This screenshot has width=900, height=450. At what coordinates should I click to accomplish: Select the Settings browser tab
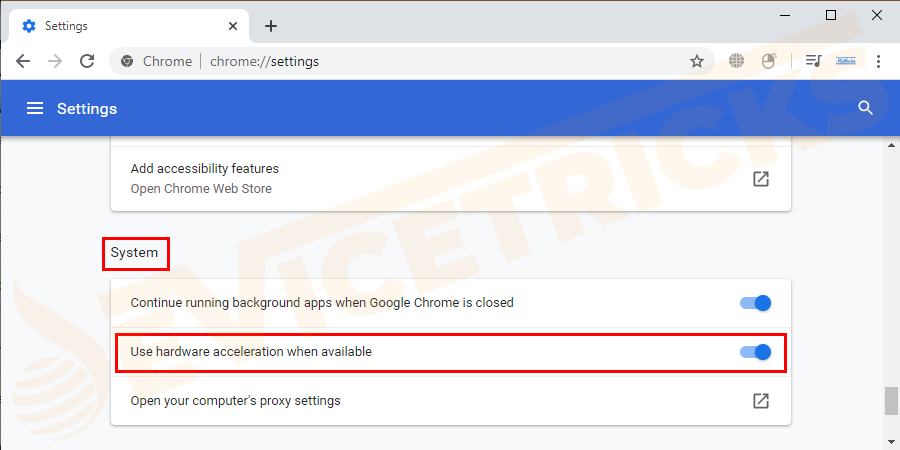click(120, 26)
